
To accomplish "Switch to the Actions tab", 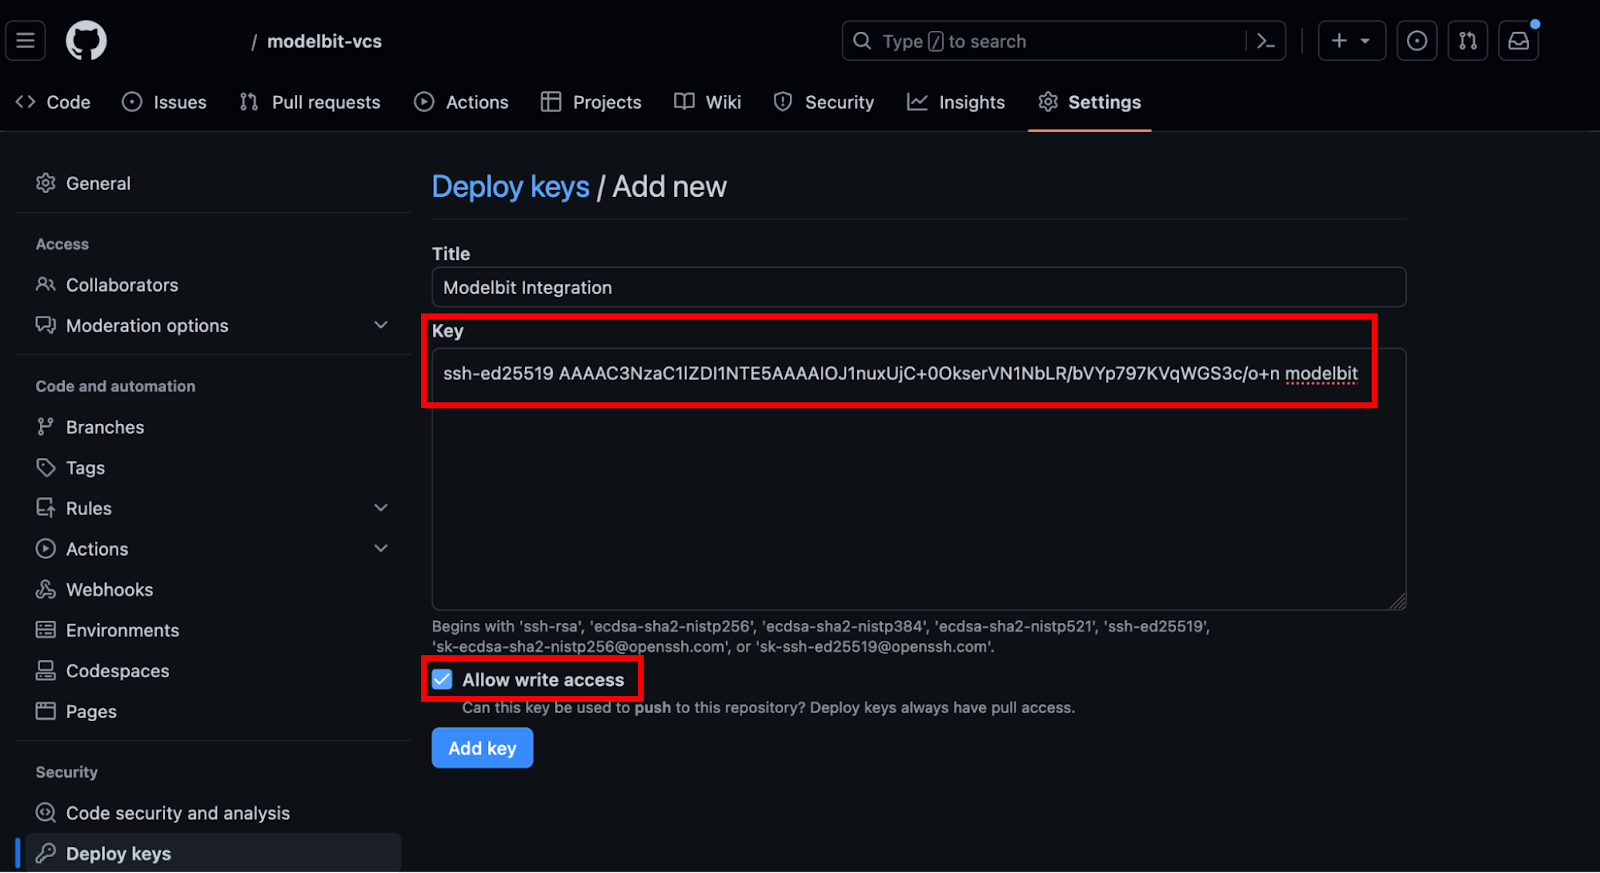I will [x=461, y=102].
